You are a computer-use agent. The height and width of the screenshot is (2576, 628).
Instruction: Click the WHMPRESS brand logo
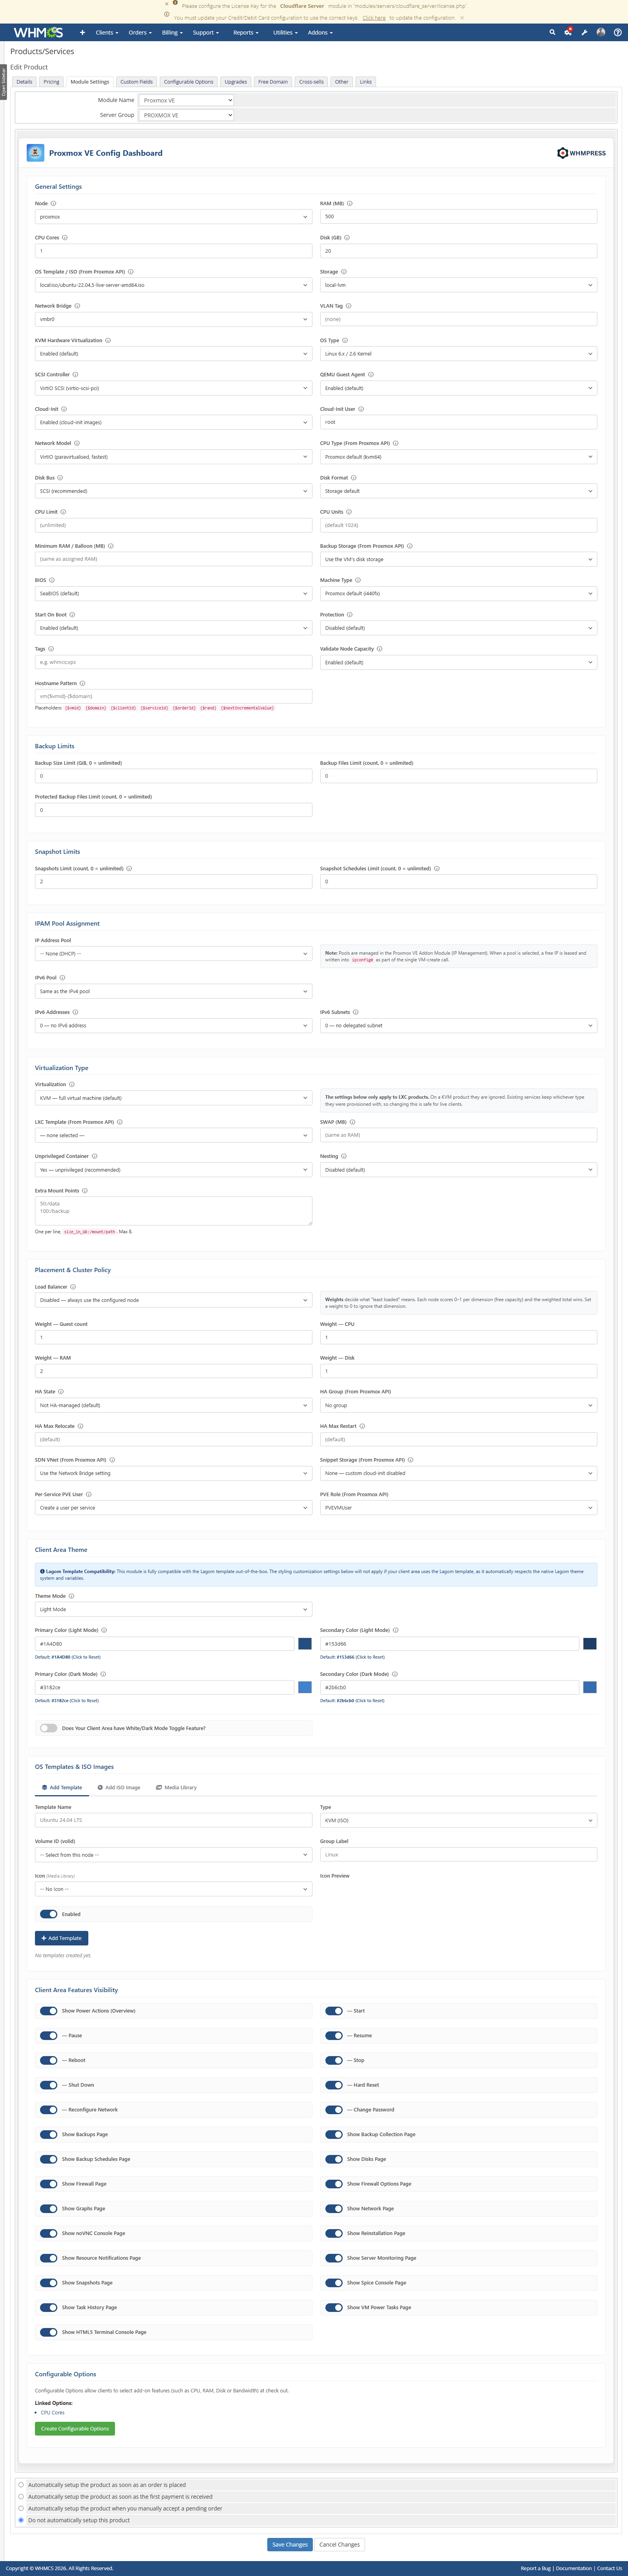tap(581, 153)
